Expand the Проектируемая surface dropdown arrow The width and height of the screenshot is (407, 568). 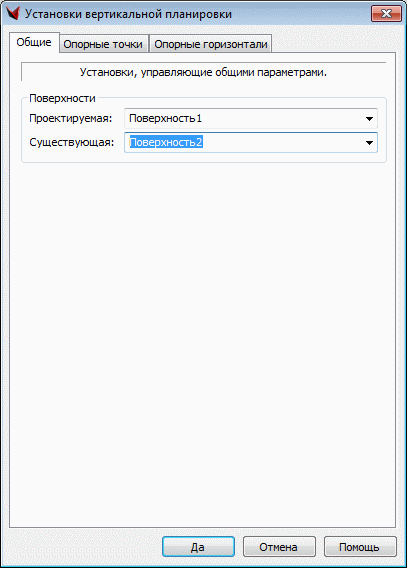(369, 118)
